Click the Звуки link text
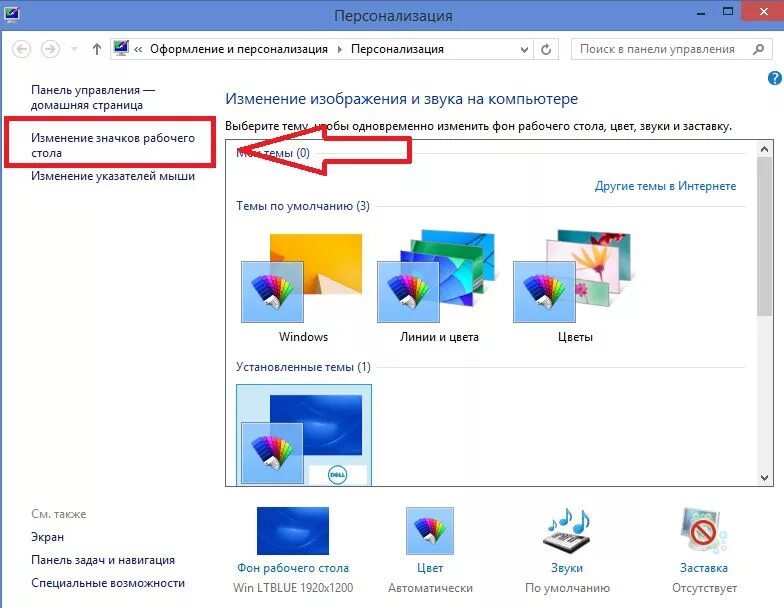 [567, 568]
